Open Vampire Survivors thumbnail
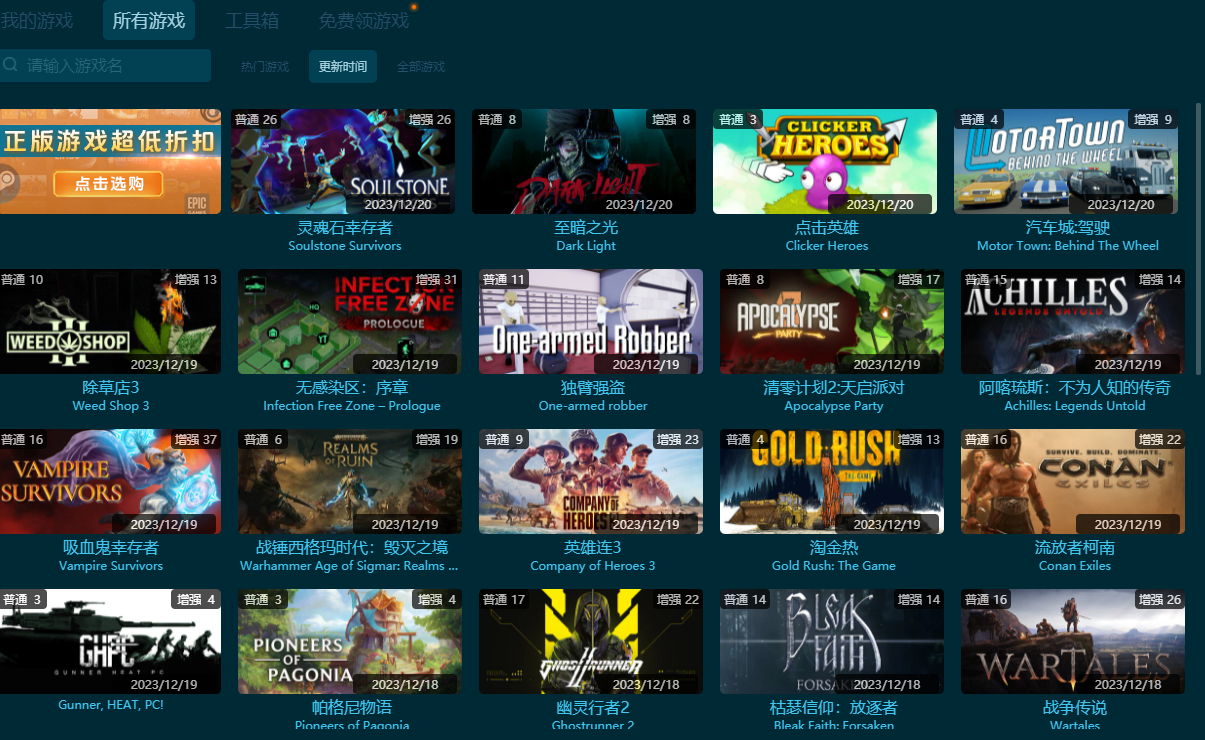This screenshot has width=1205, height=740. [110, 481]
